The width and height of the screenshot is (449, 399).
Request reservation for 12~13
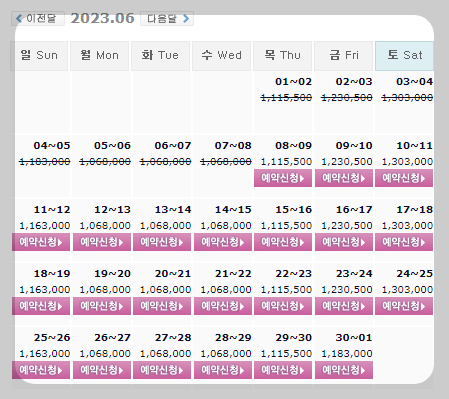click(102, 242)
